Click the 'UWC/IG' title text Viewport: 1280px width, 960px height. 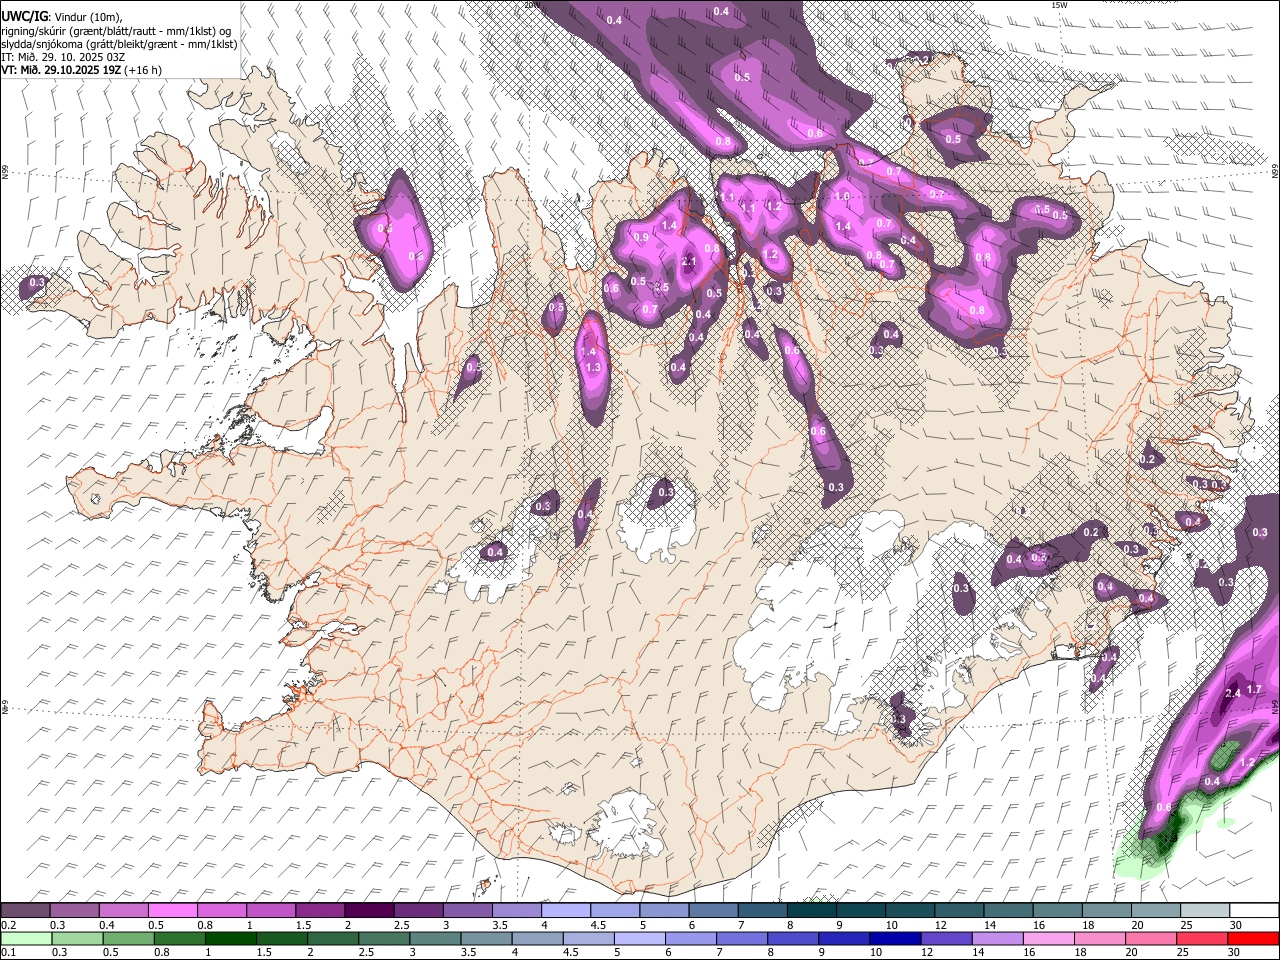coord(25,15)
